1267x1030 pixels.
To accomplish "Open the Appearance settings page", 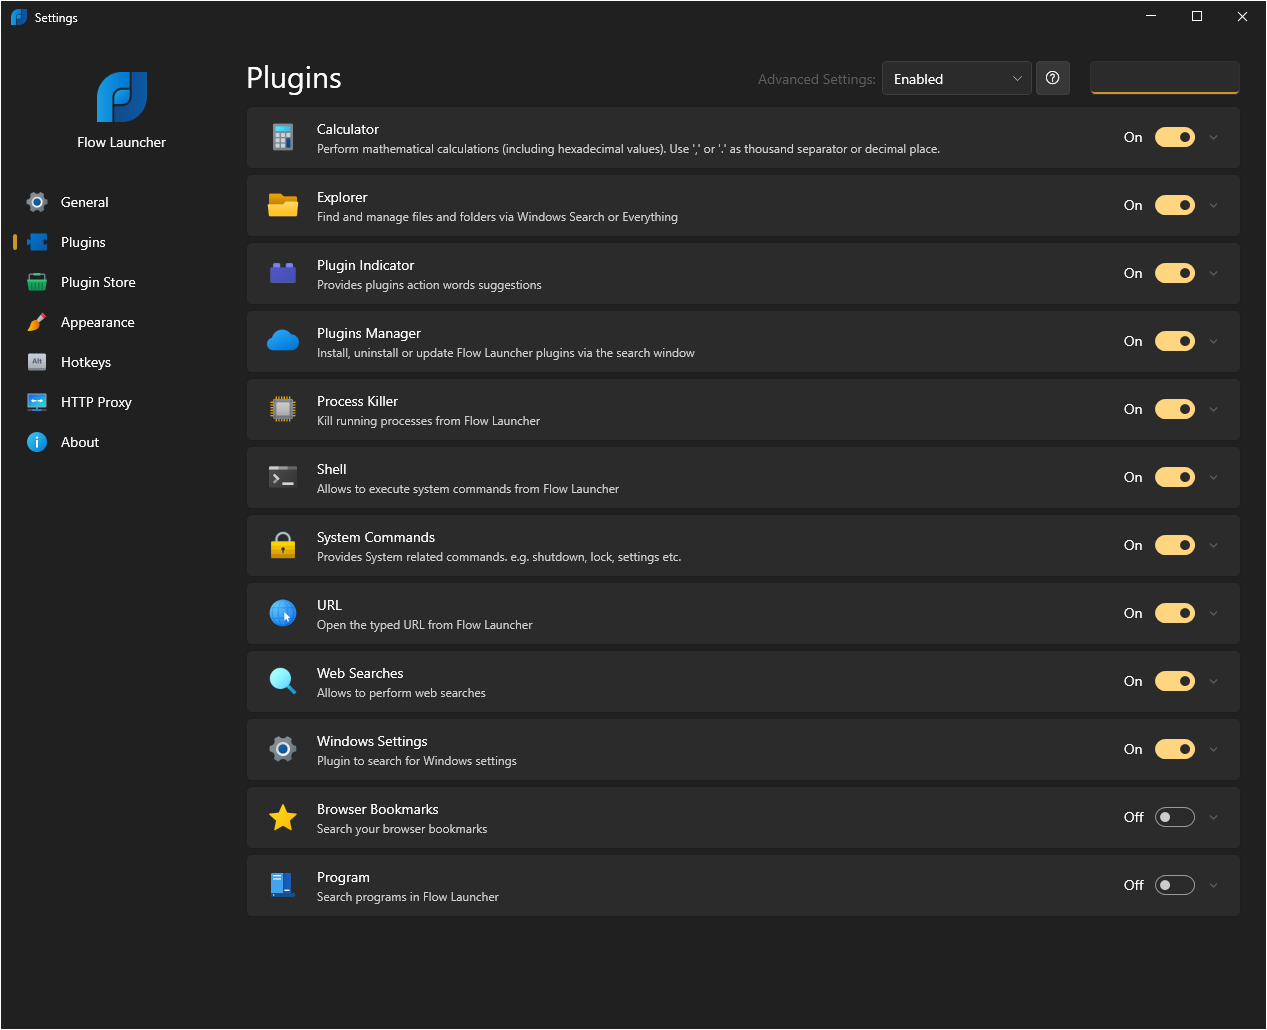I will tap(122, 322).
